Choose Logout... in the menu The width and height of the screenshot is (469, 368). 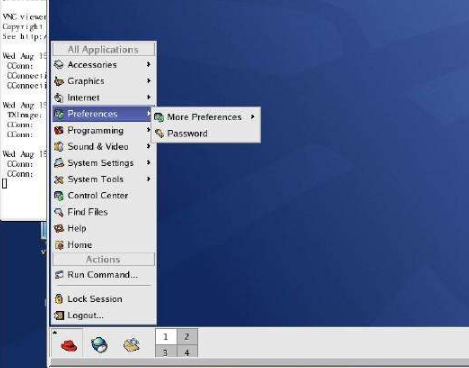[103, 315]
